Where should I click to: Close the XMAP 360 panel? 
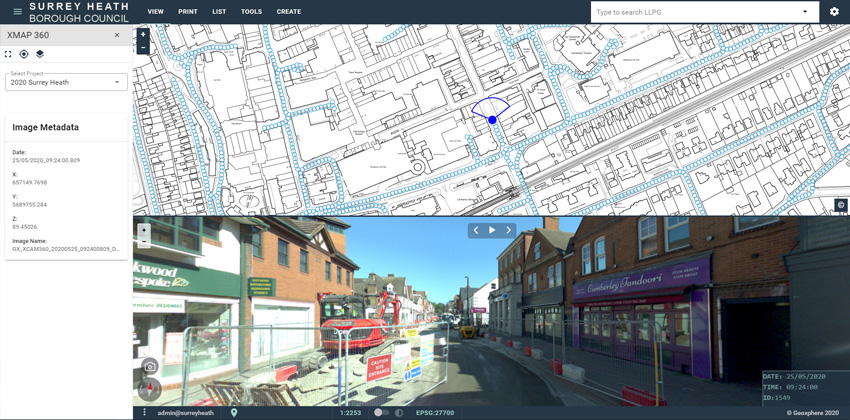pos(117,35)
